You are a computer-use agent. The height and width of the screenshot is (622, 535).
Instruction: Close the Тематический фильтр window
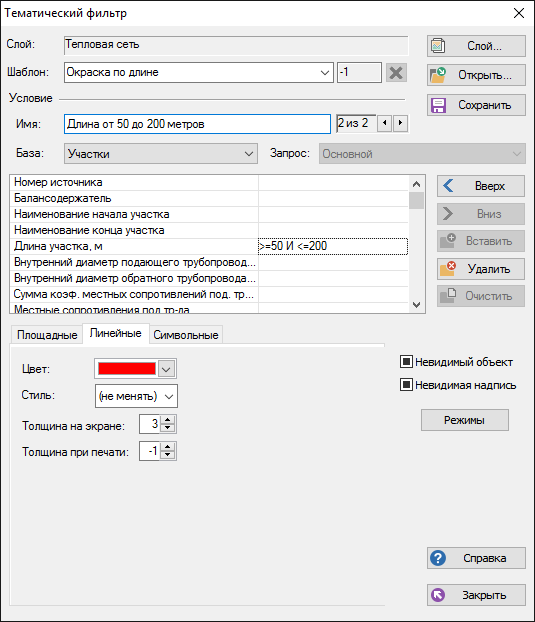519,13
